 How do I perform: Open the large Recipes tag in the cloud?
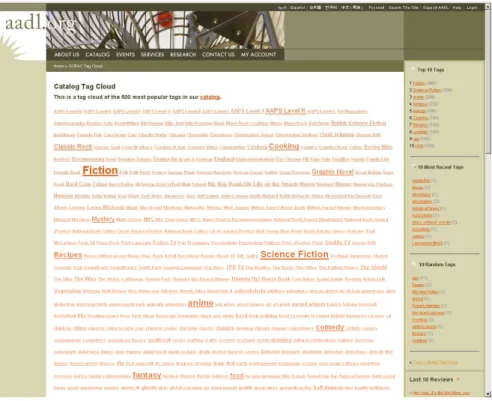(68, 255)
